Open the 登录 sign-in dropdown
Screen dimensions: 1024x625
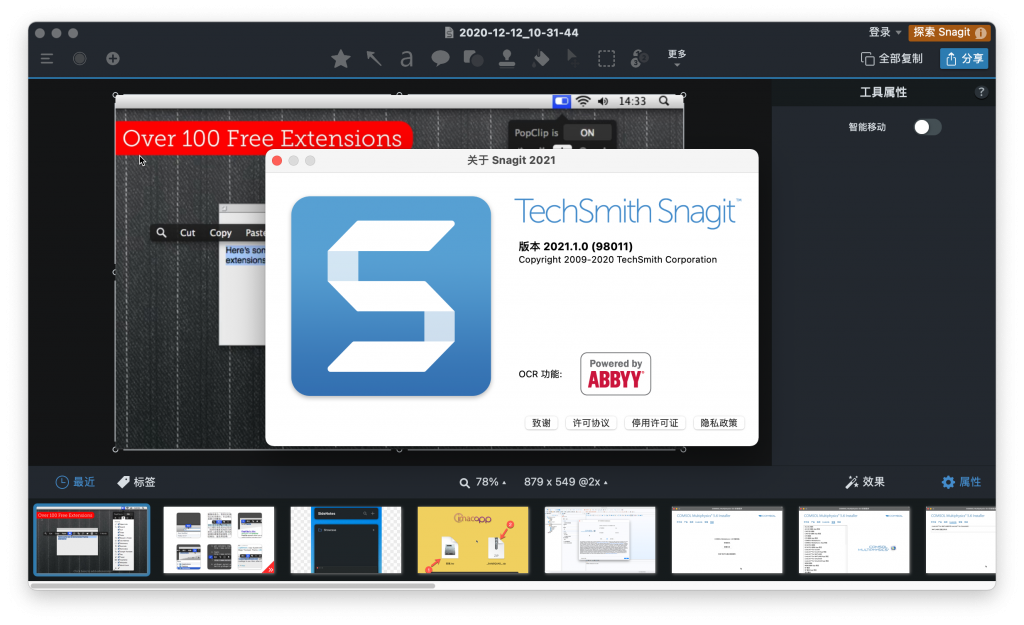(x=884, y=32)
